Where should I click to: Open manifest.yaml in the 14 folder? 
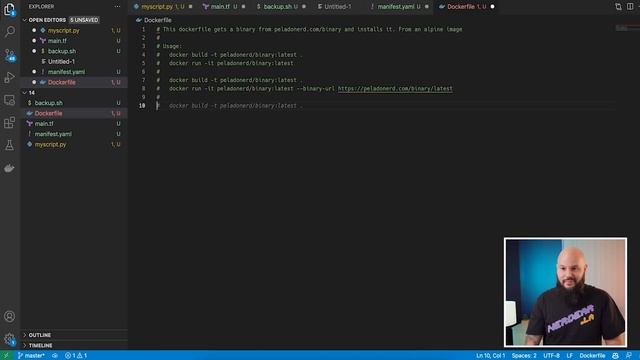click(74, 134)
